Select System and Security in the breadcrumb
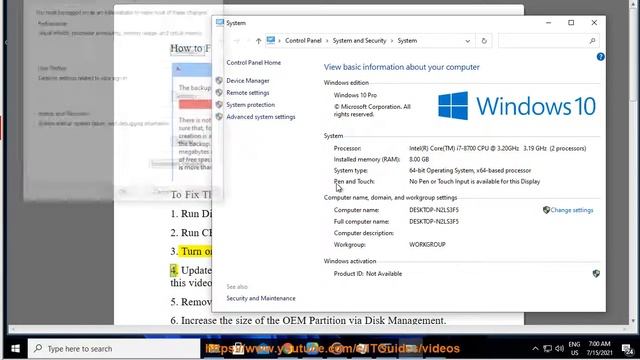This screenshot has width=640, height=360. [x=359, y=41]
